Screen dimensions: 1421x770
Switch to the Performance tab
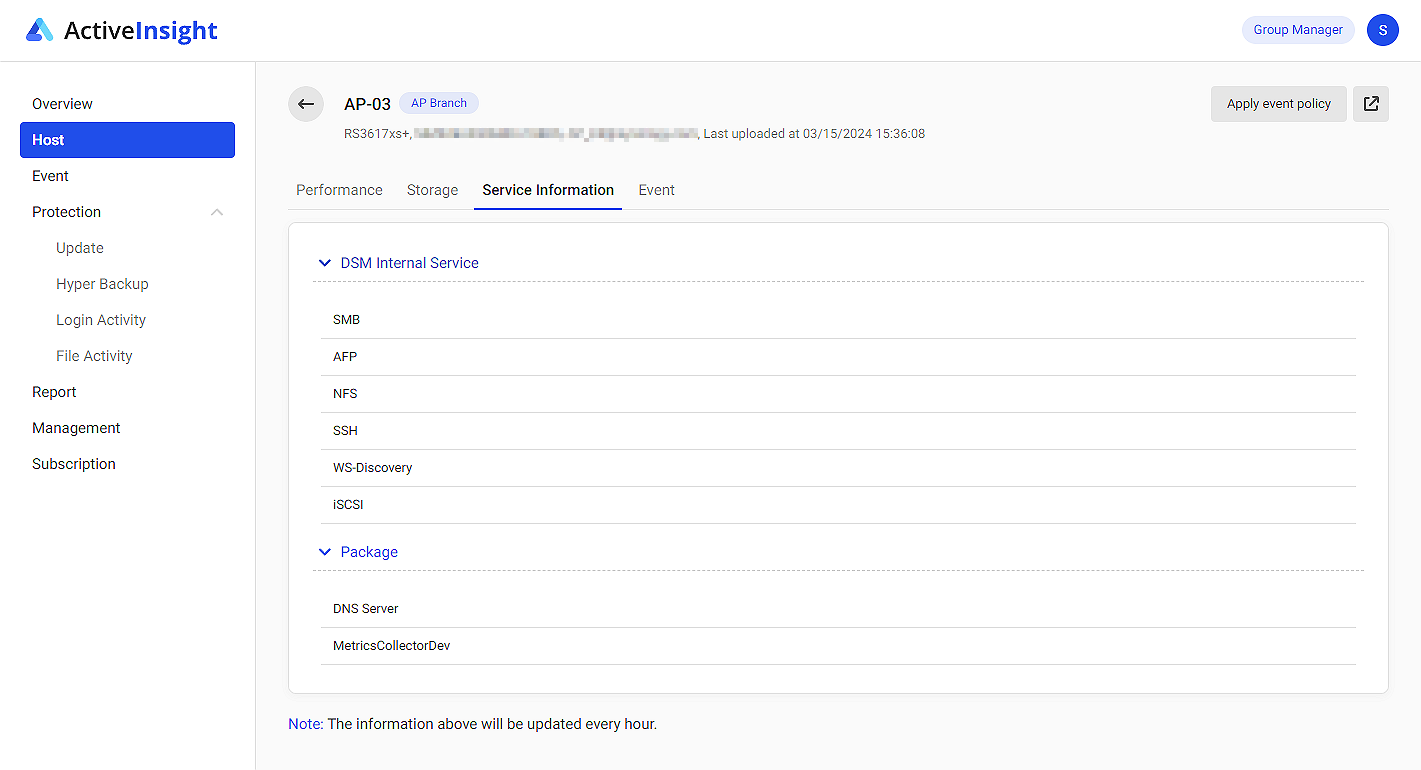(x=339, y=190)
